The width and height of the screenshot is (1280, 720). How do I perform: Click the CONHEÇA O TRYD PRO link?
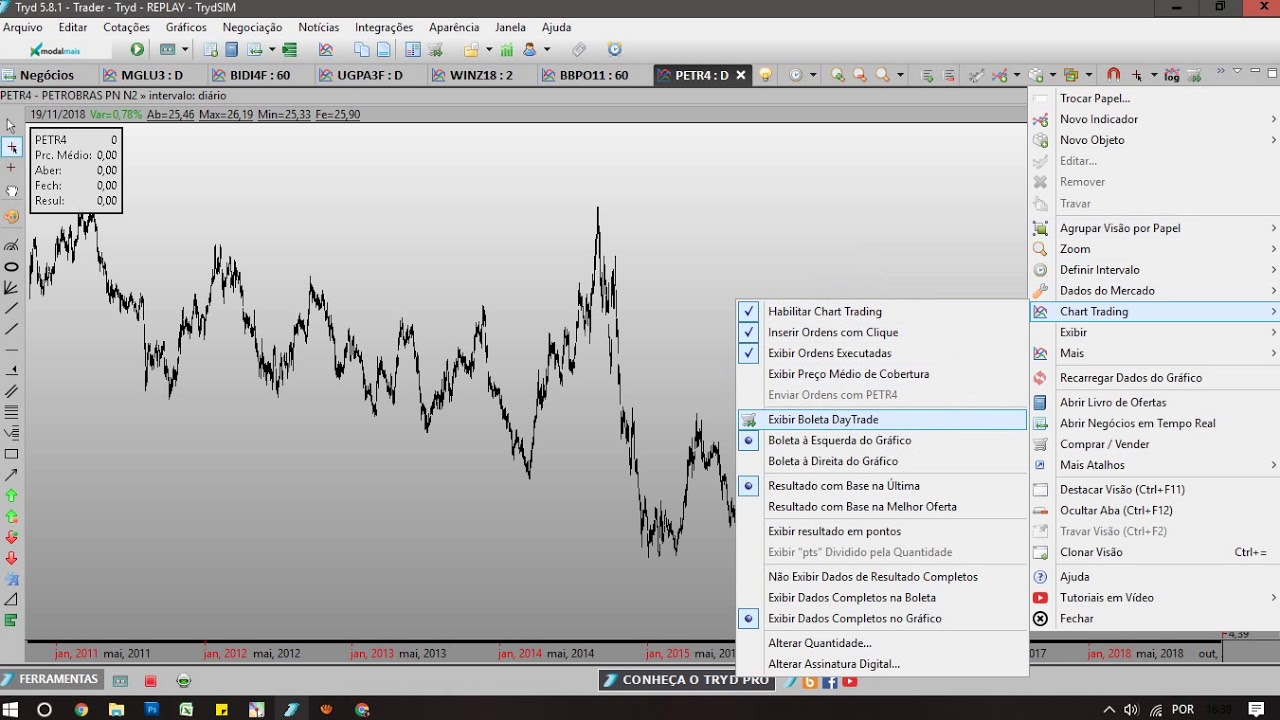(686, 680)
